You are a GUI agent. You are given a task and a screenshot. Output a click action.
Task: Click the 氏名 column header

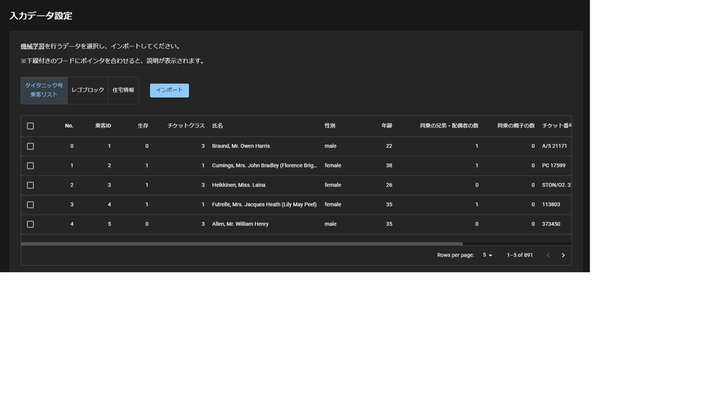pos(217,126)
